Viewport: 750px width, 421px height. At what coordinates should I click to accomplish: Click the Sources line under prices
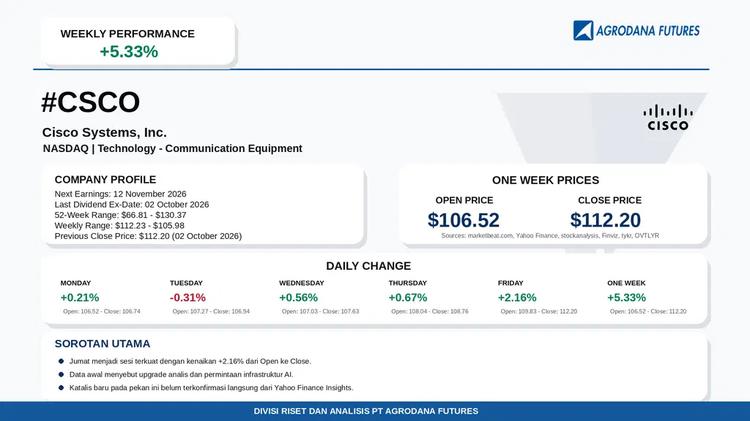click(550, 236)
